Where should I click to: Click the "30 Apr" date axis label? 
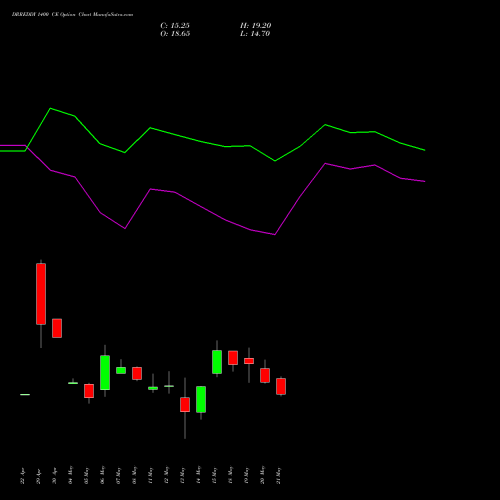[x=54, y=476]
